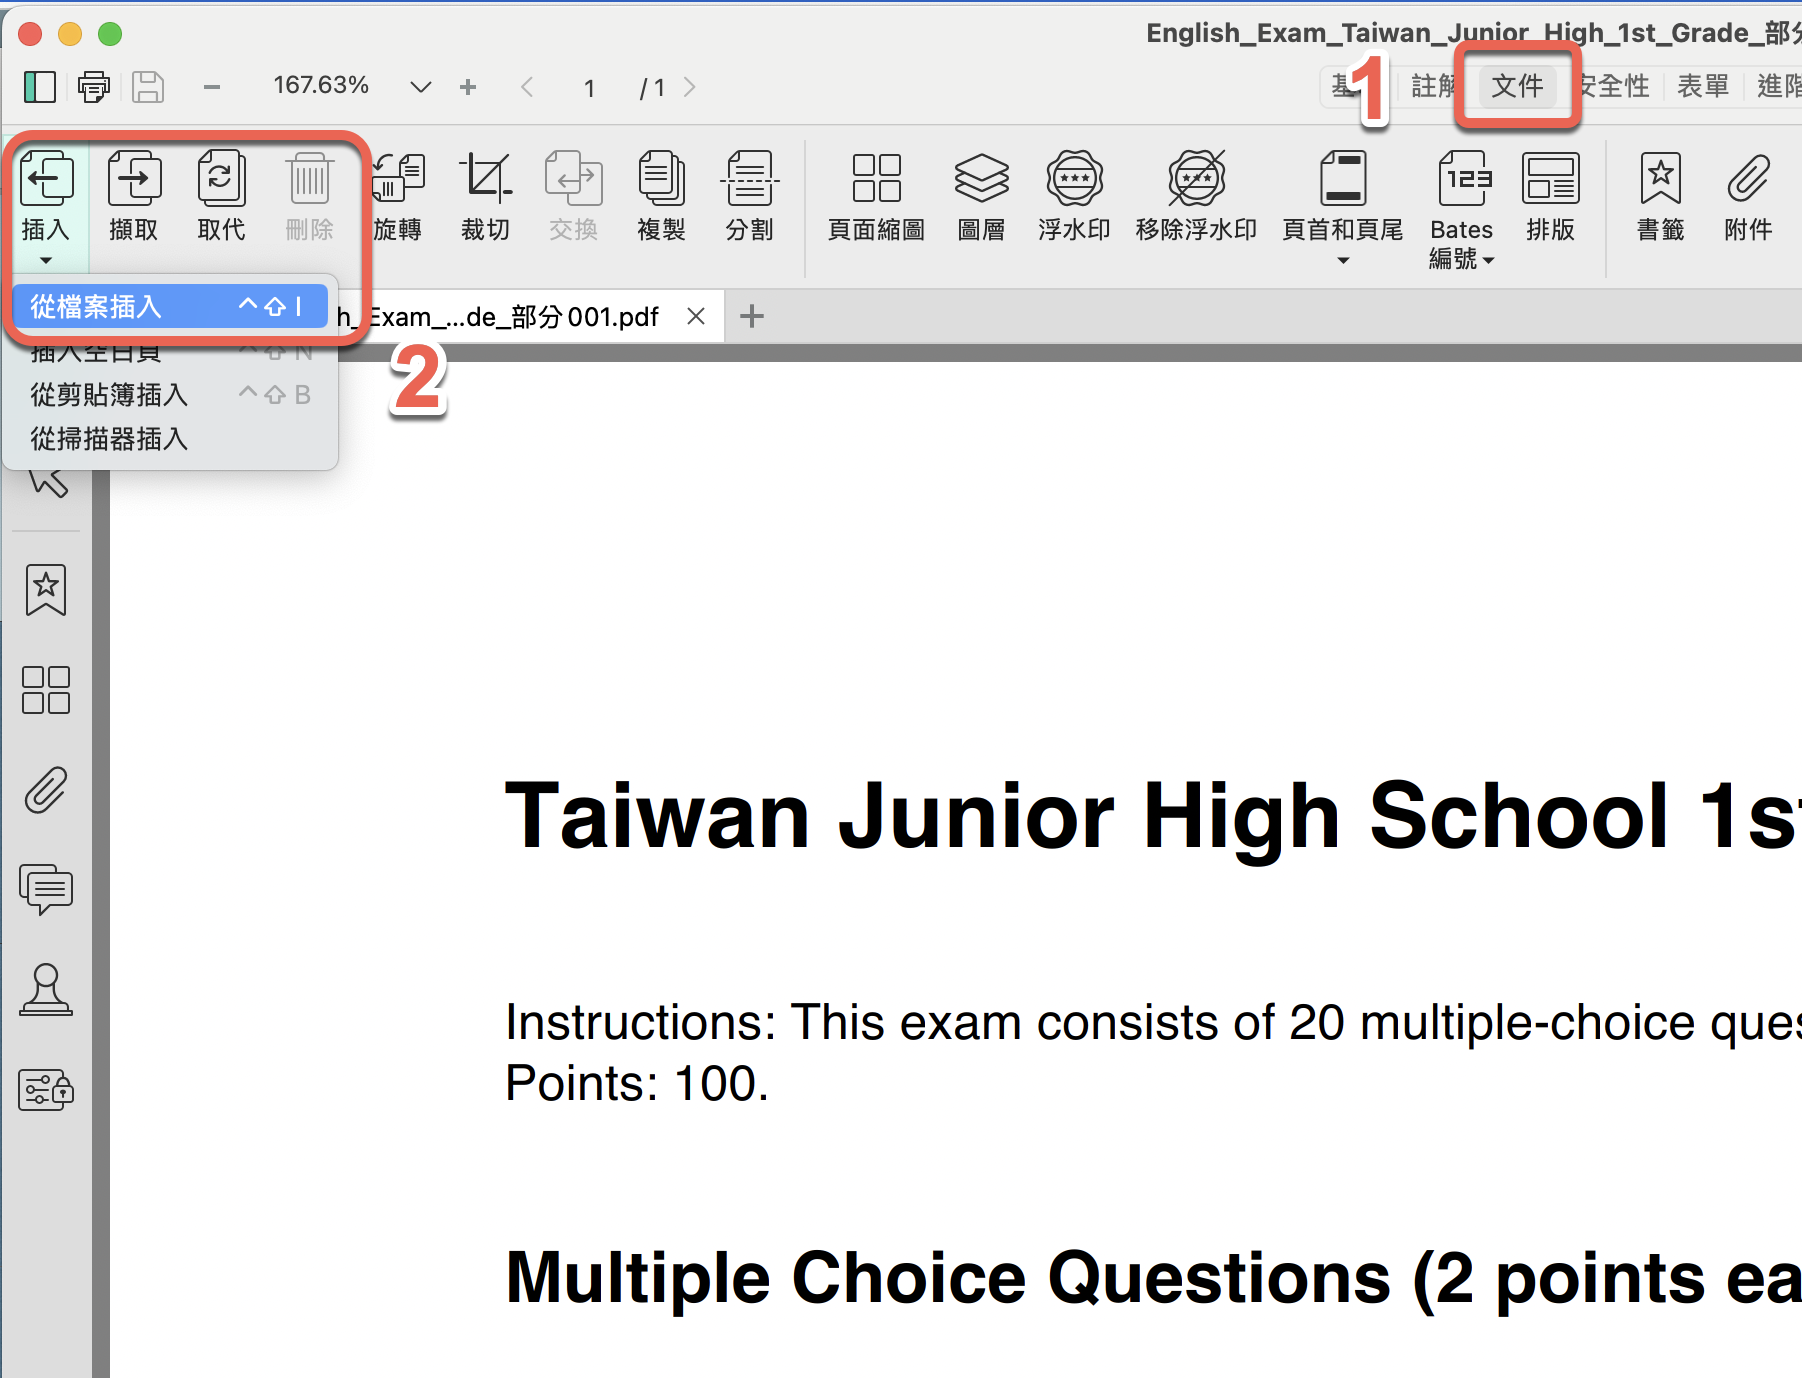Image resolution: width=1802 pixels, height=1378 pixels.
Task: Switch to the 文件 tab
Action: [1517, 86]
